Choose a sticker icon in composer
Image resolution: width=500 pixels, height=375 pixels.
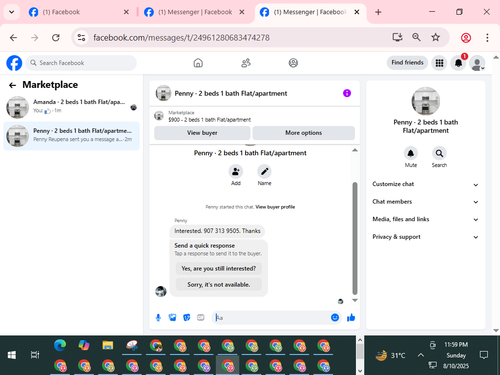[x=187, y=317]
